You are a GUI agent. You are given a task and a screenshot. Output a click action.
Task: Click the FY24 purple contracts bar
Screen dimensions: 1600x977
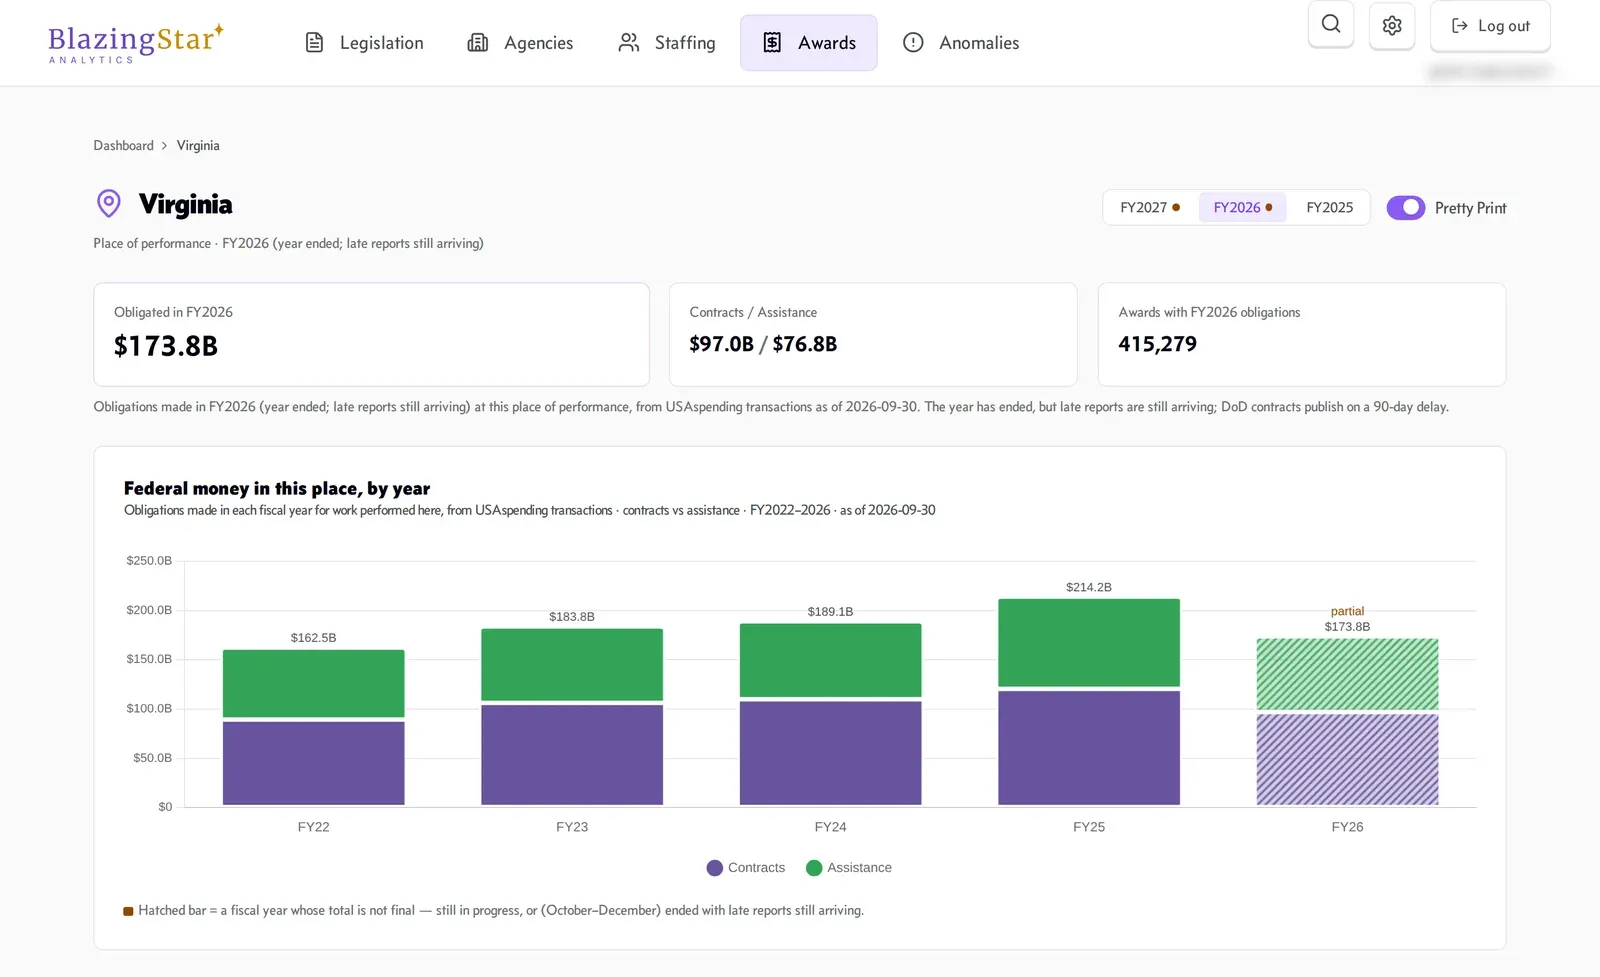tap(830, 753)
